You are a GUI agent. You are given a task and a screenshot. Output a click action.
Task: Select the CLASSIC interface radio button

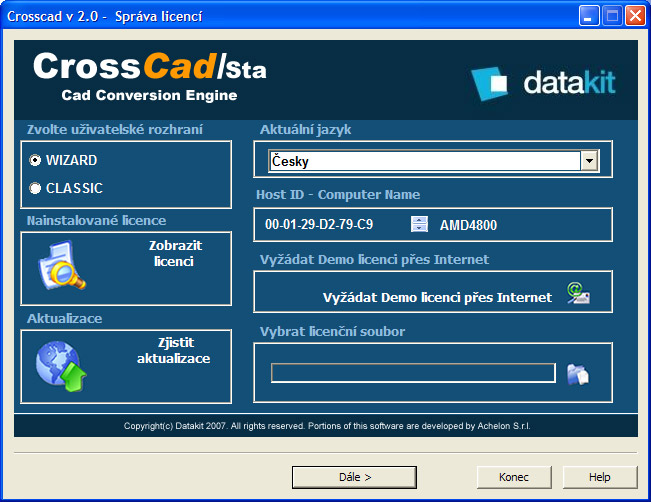36,188
